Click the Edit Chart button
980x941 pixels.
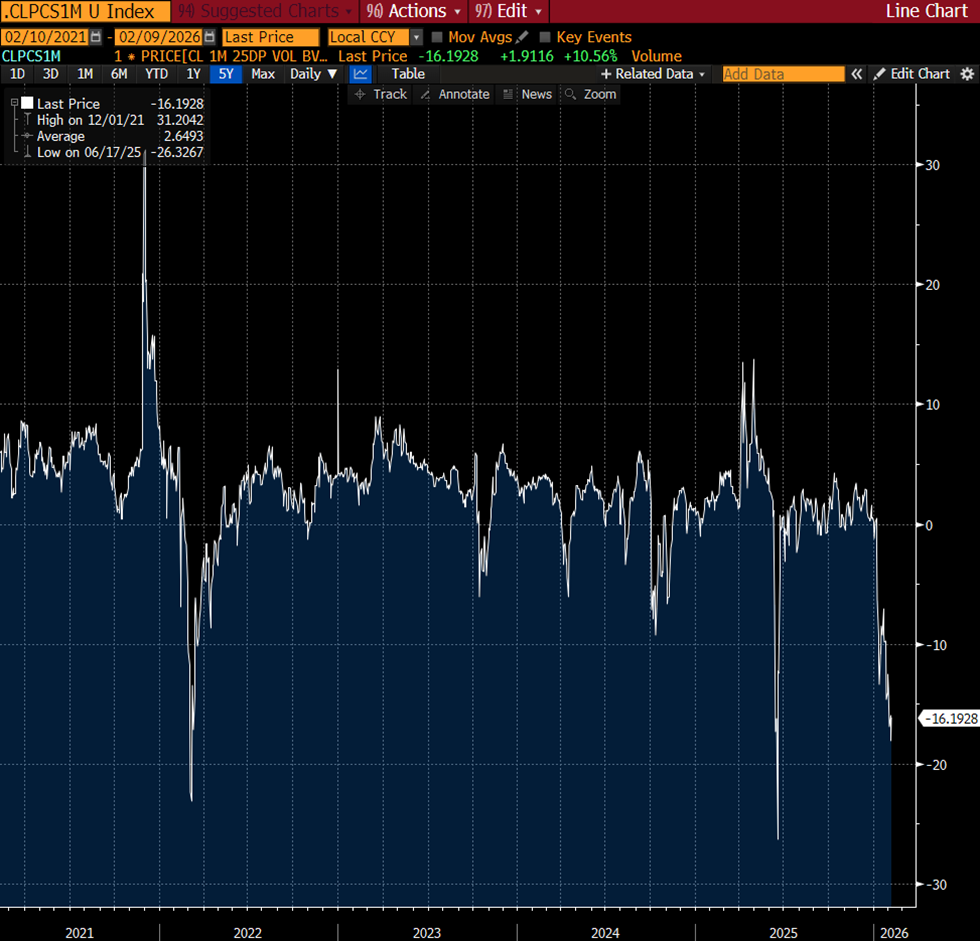(x=911, y=74)
